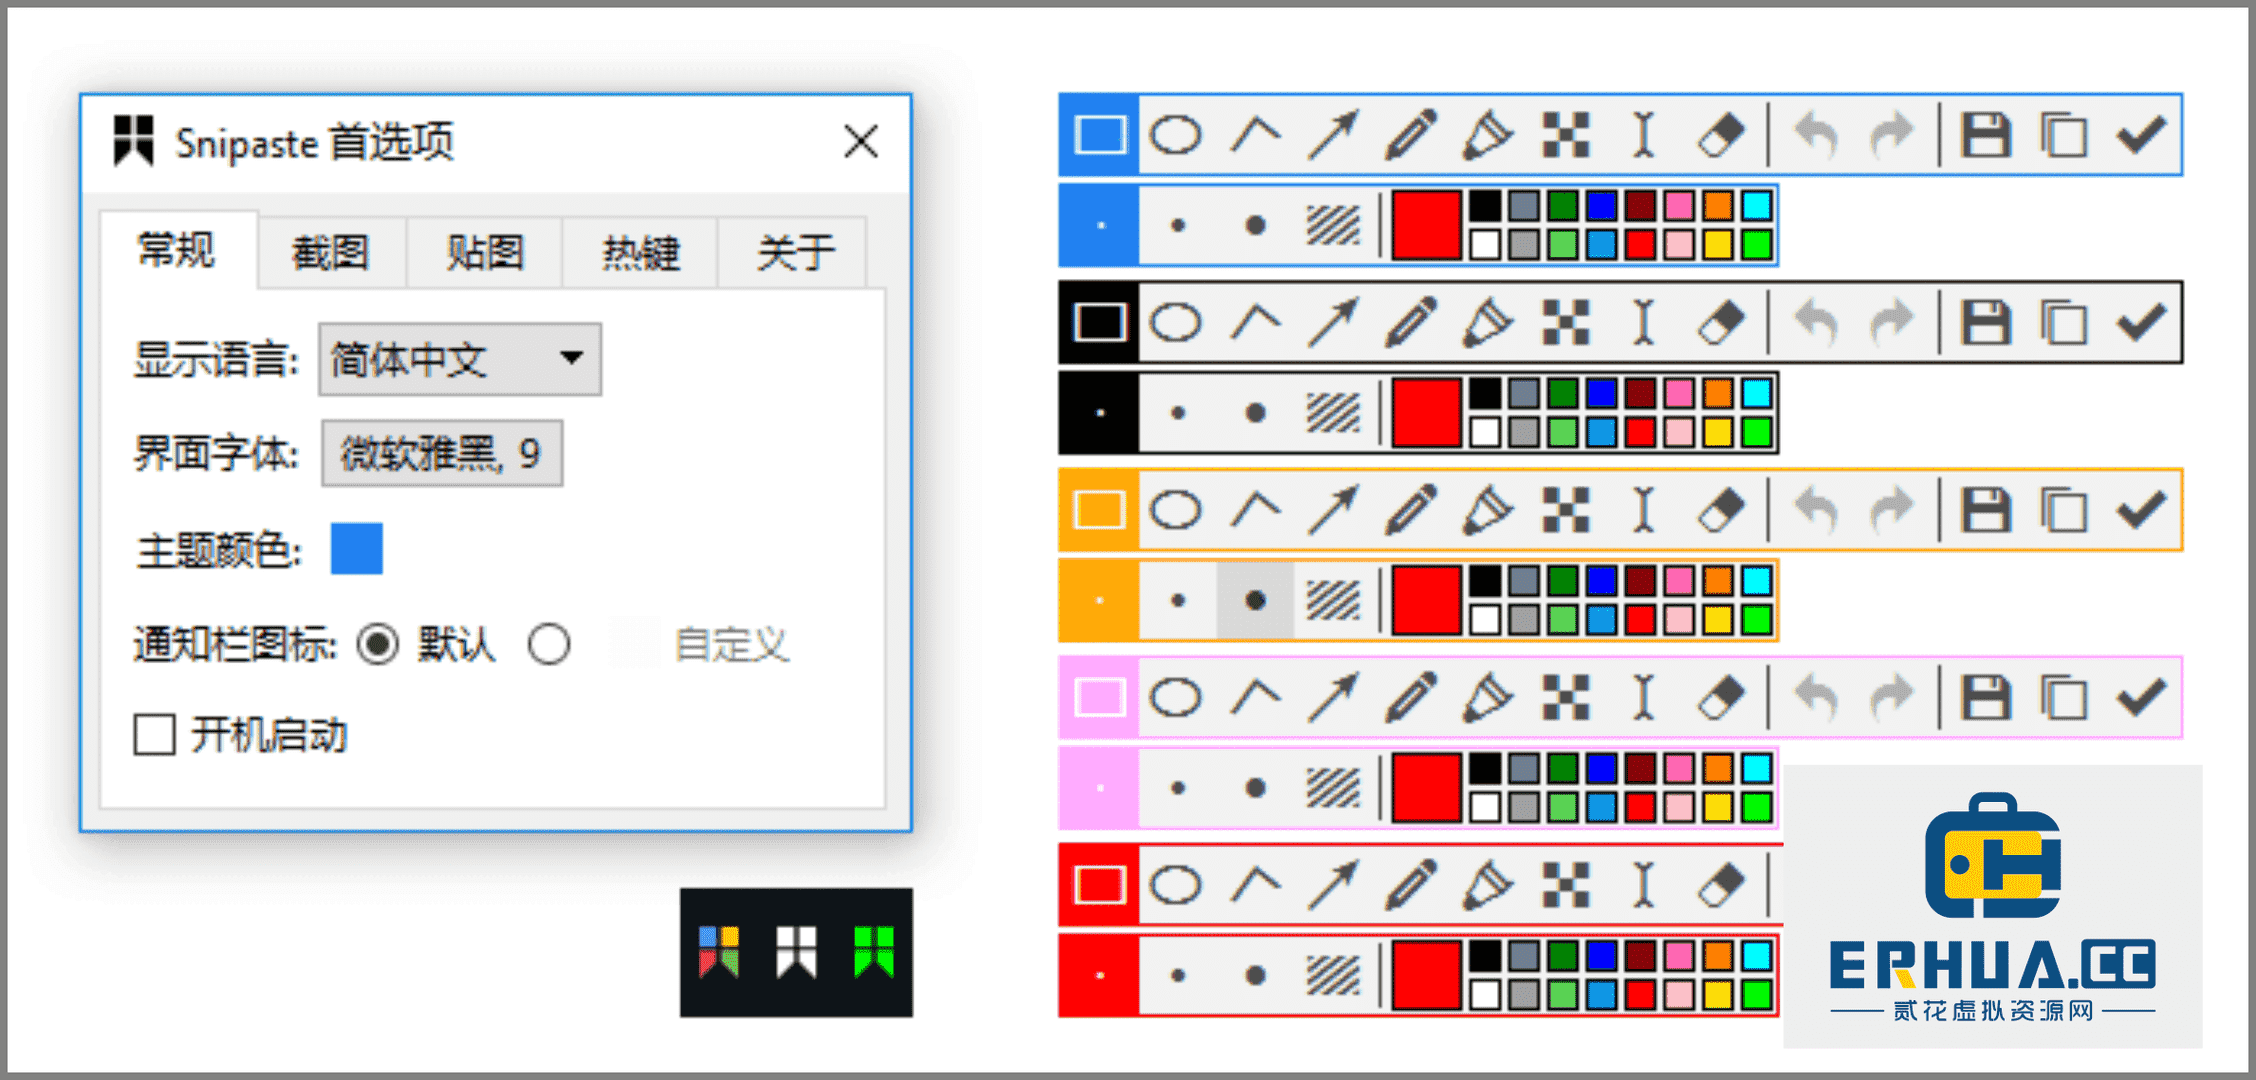Click the Copy icon in the orange toolbar
The height and width of the screenshot is (1080, 2256).
[x=2063, y=509]
